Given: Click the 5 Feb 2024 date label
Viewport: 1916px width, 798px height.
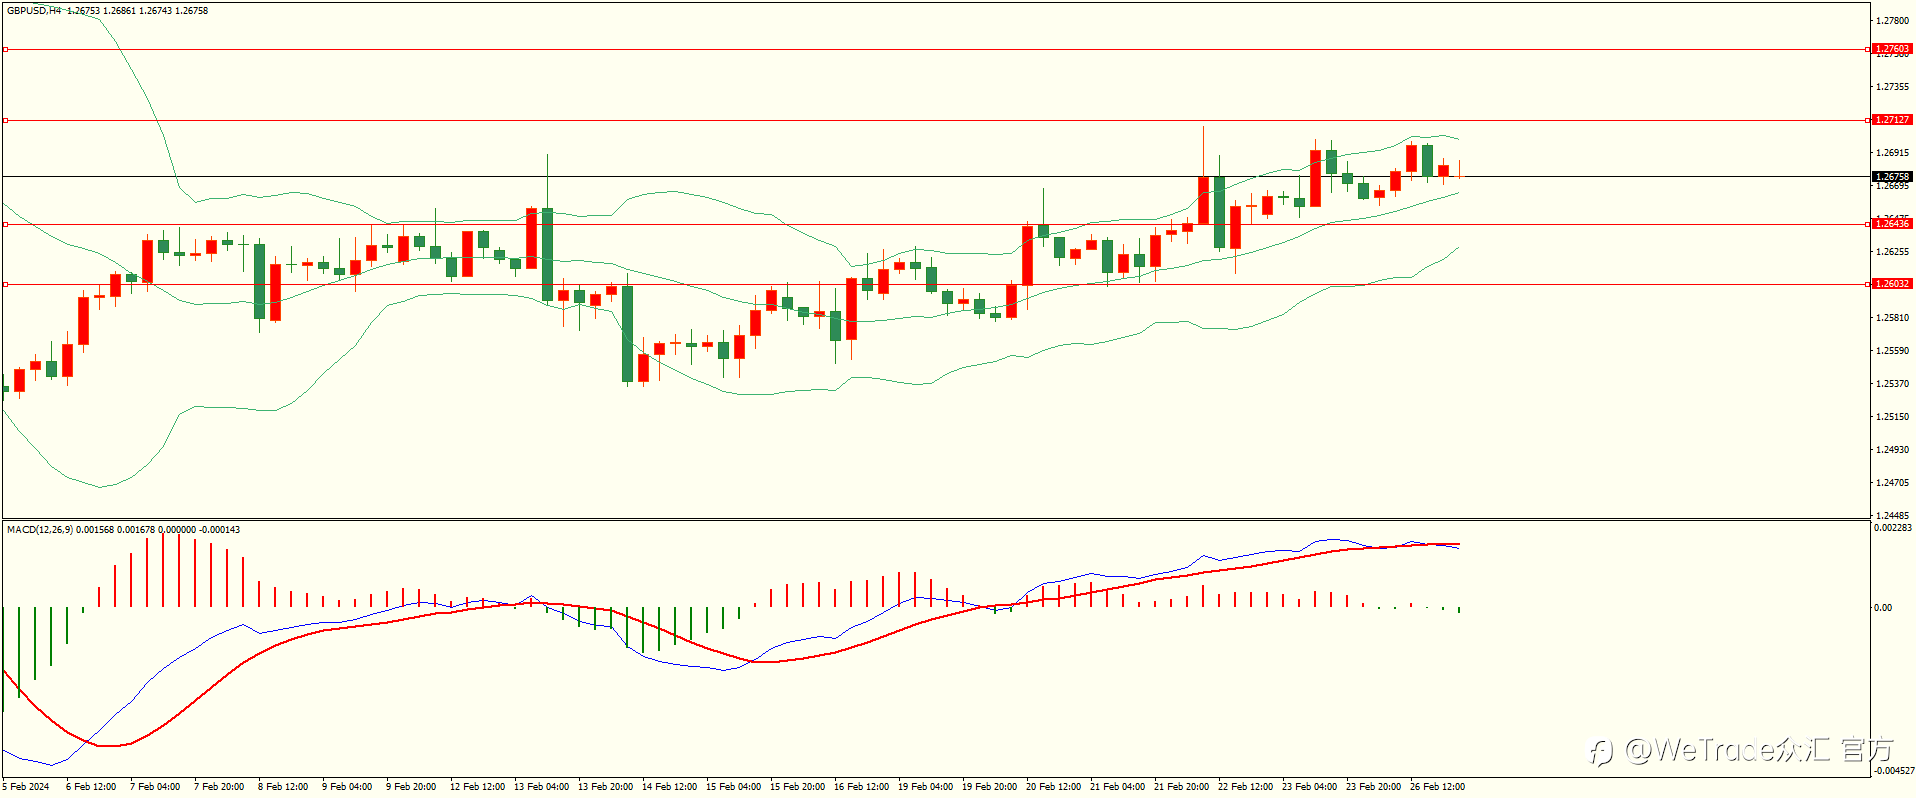Looking at the screenshot, I should [x=26, y=787].
